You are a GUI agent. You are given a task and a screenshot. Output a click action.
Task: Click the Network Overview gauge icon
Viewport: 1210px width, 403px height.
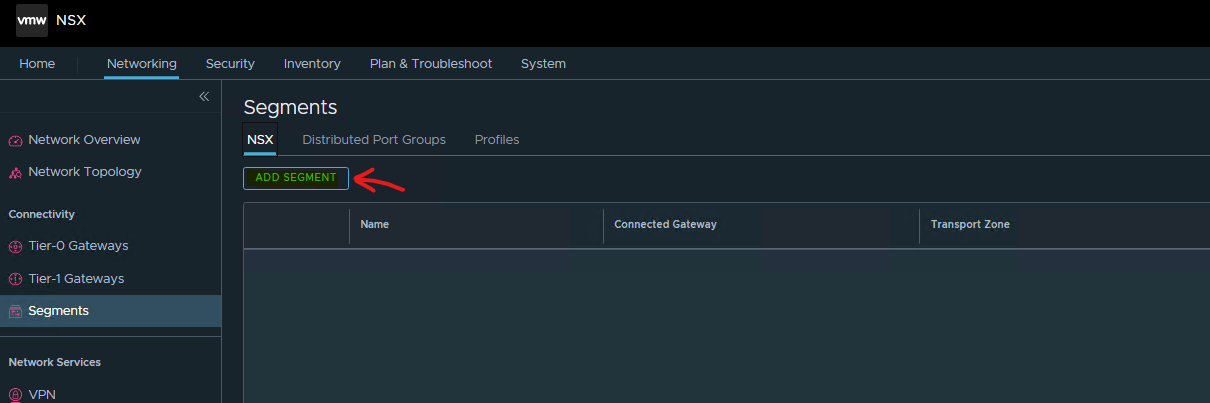[15, 141]
